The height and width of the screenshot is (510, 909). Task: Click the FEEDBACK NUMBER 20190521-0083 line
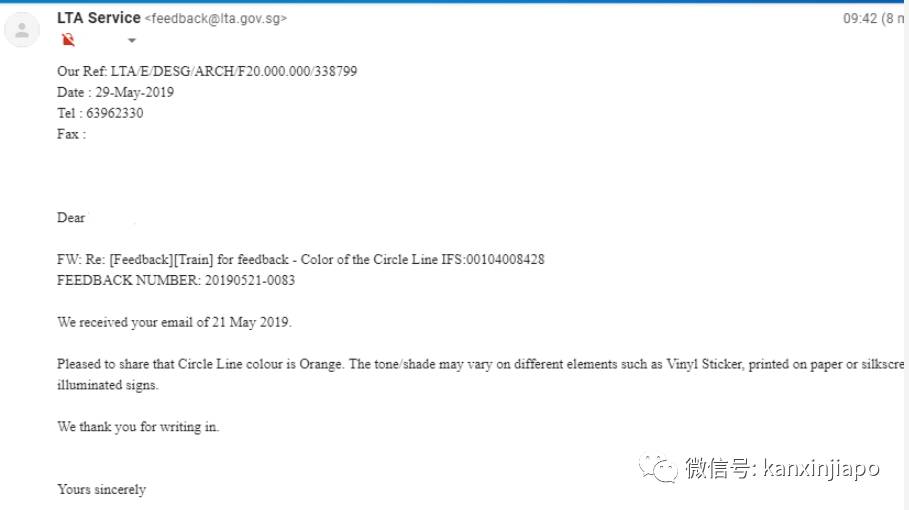point(176,280)
